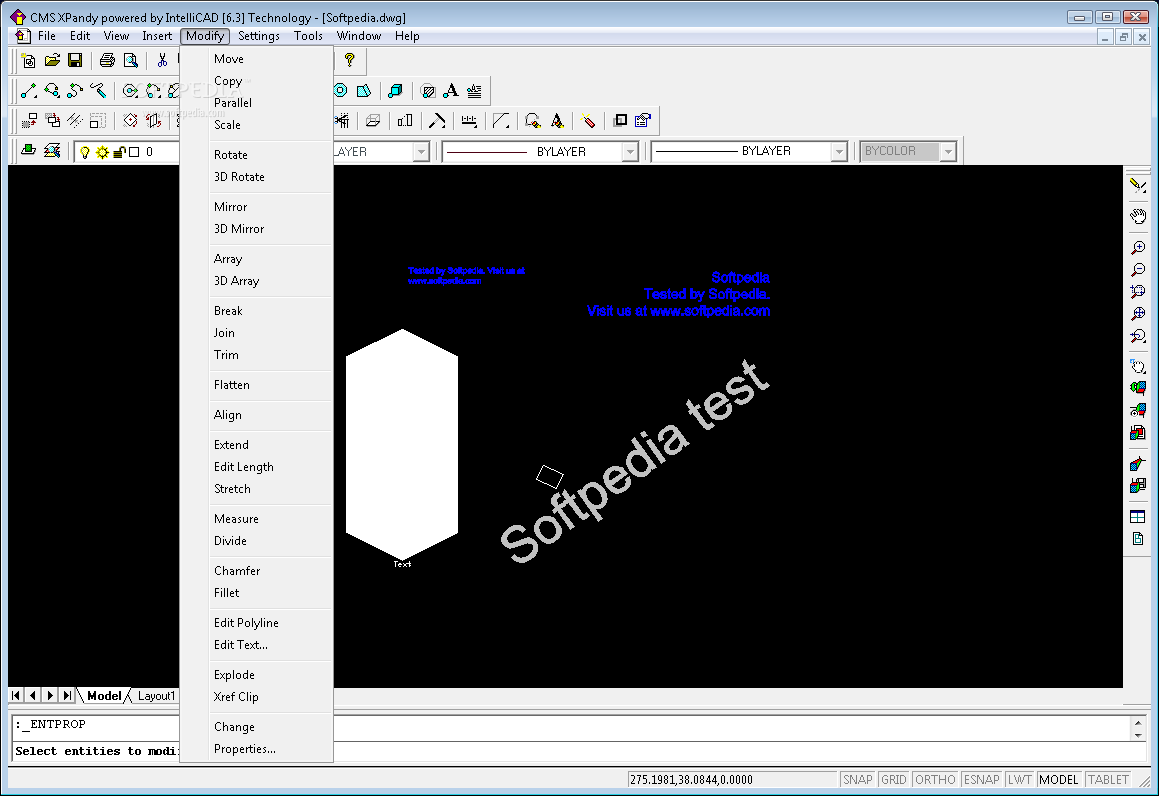Image resolution: width=1159 pixels, height=796 pixels.
Task: Click the last-tab navigation arrow
Action: pyautogui.click(x=67, y=695)
